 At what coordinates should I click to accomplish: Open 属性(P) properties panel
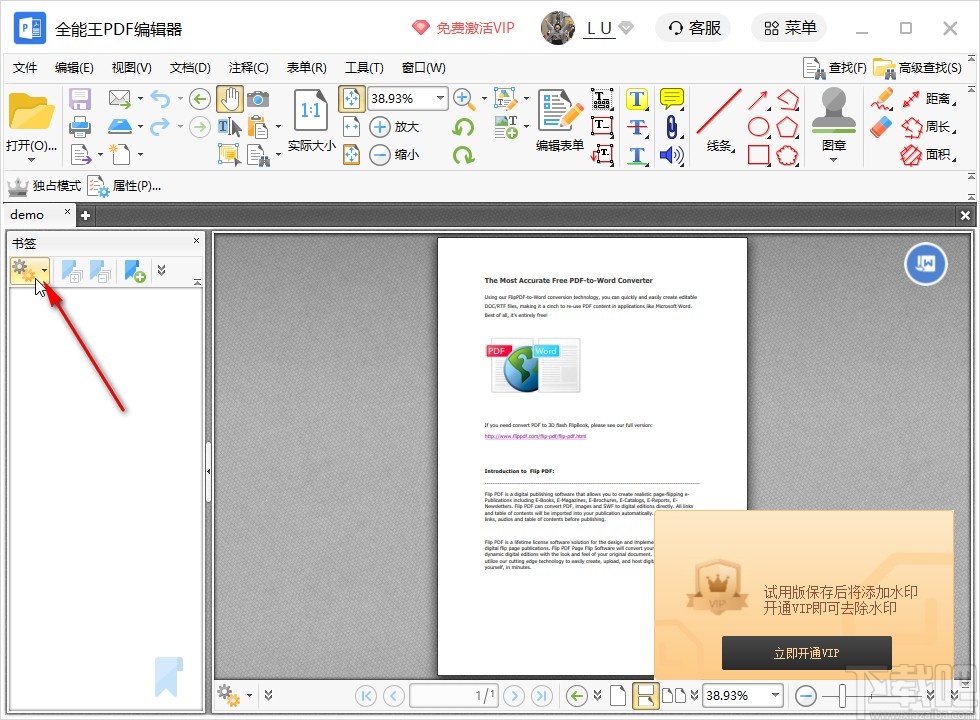tap(124, 186)
